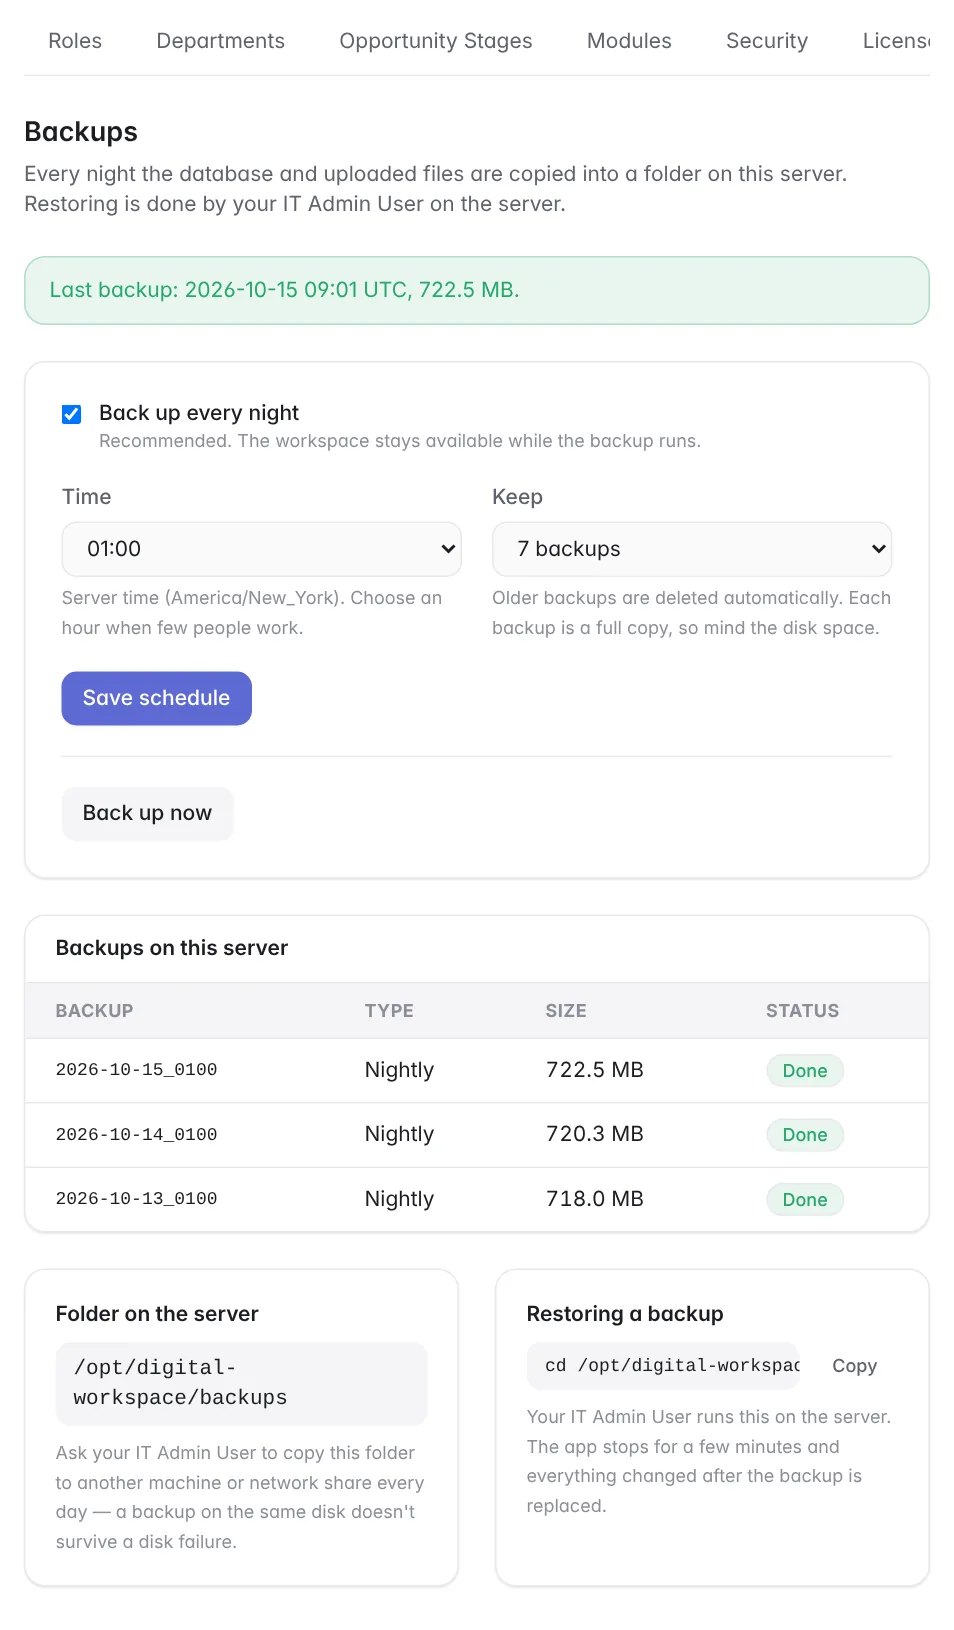Viewport: 954px width, 1630px height.
Task: Click Done status for 2026-10-15 backup
Action: tap(805, 1071)
